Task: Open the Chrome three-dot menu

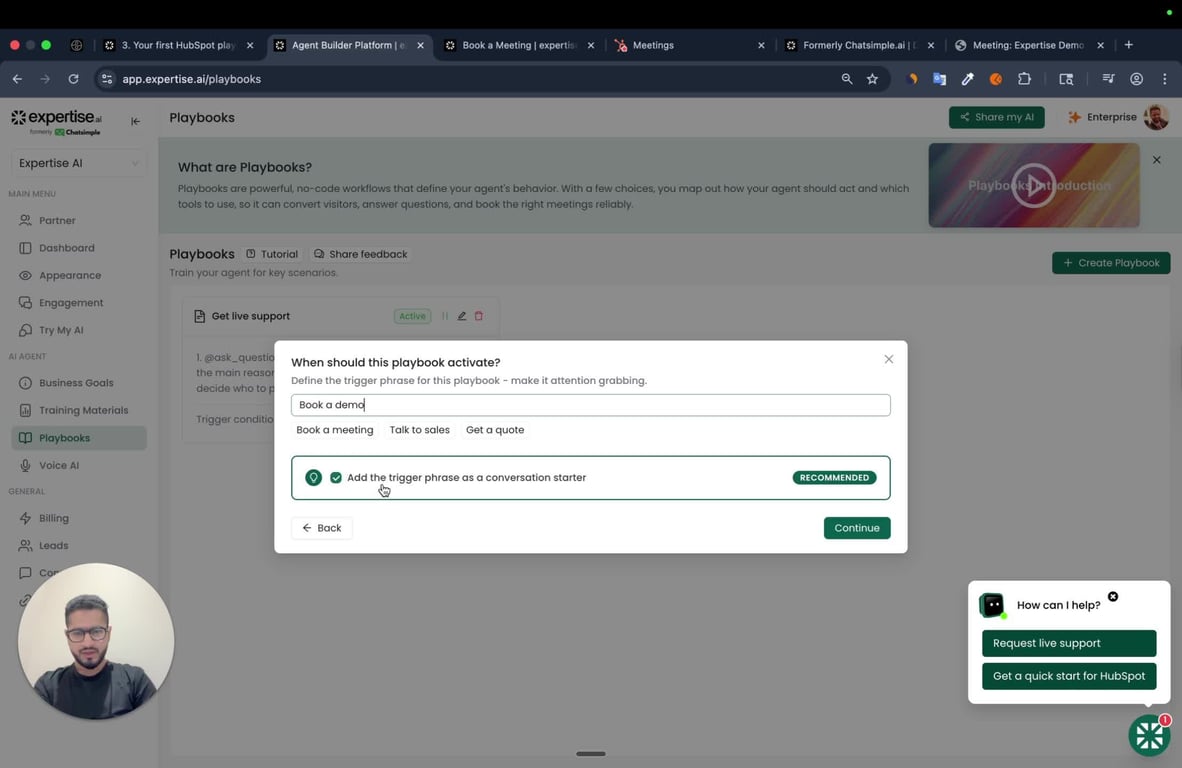Action: pos(1165,78)
